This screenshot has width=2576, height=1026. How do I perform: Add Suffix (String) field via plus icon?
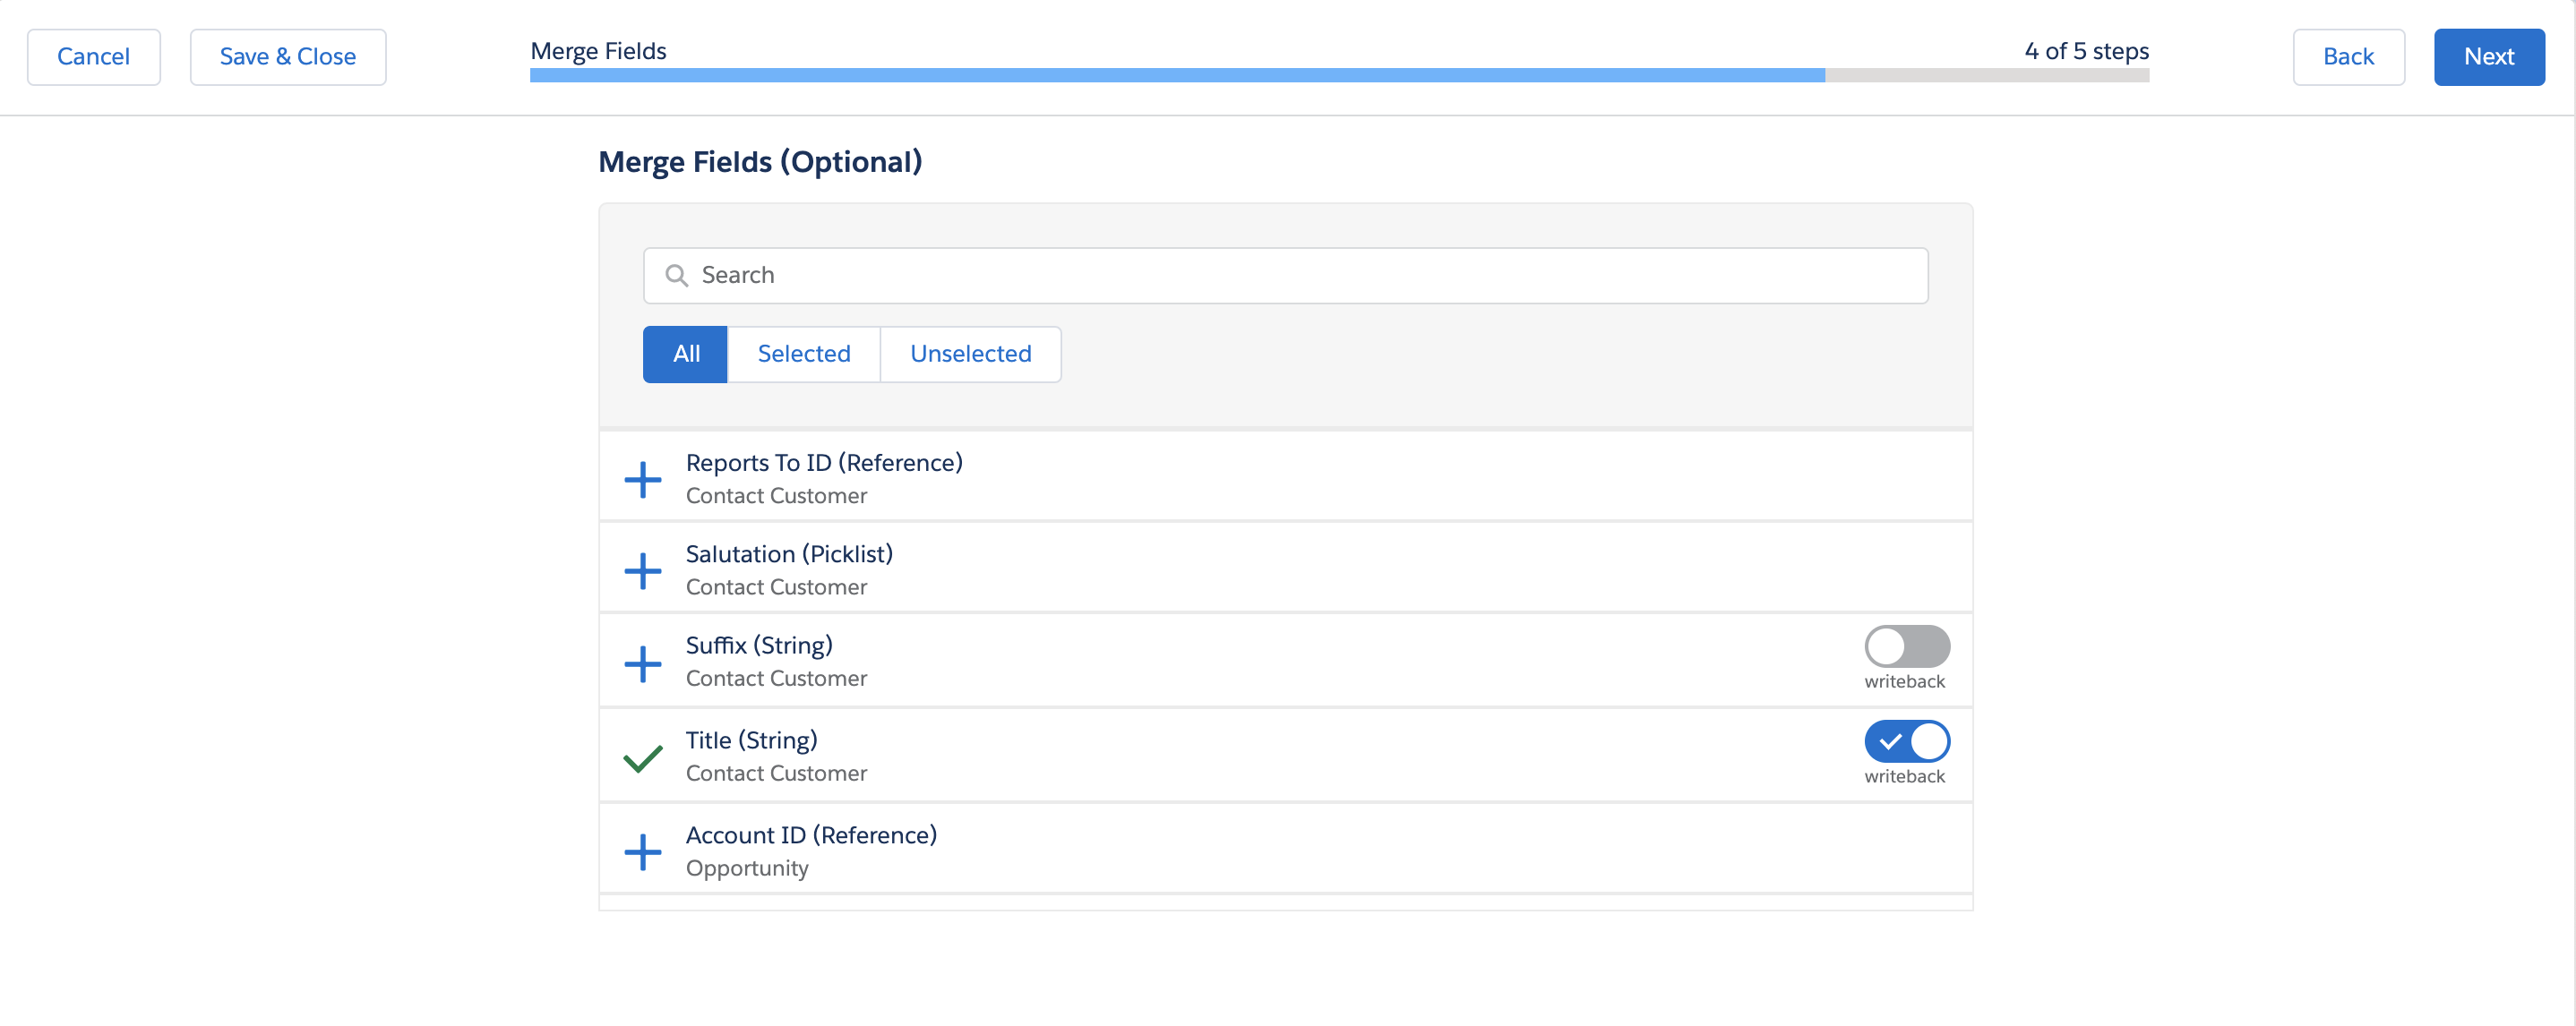click(642, 663)
